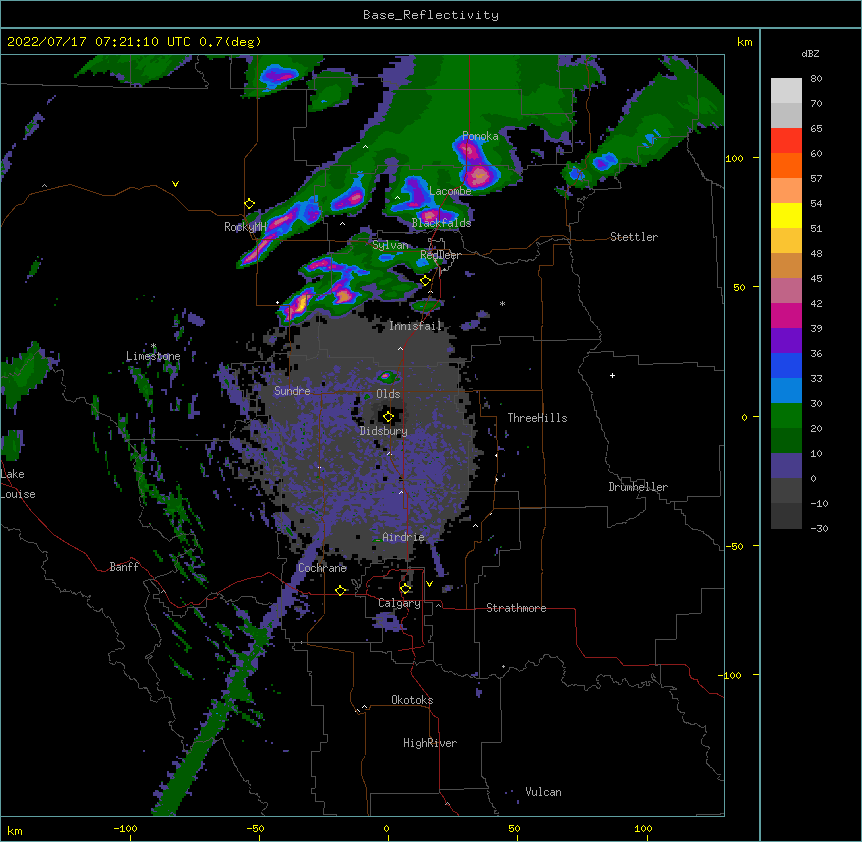Click the Okotoks town label

[412, 700]
